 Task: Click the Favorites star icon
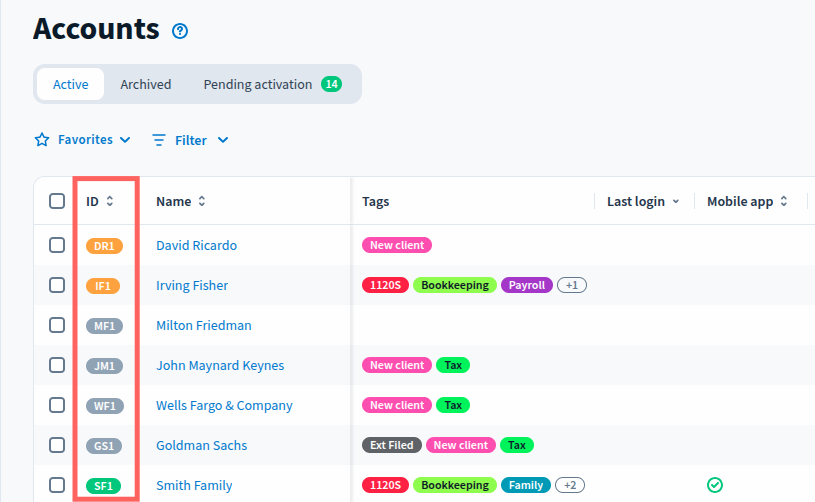point(42,140)
